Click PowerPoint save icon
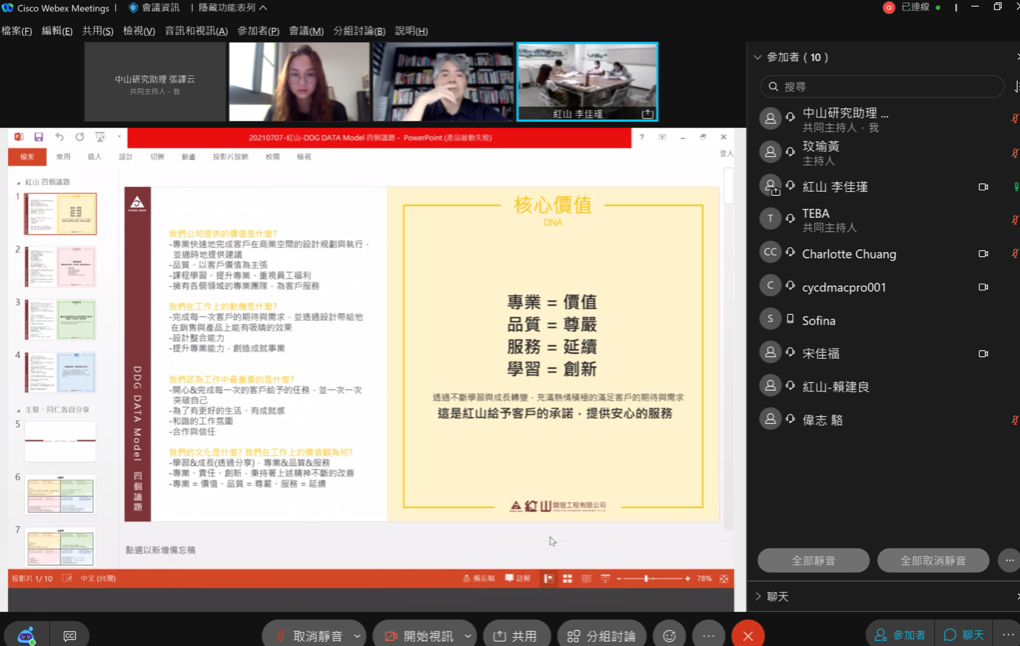 [38, 137]
